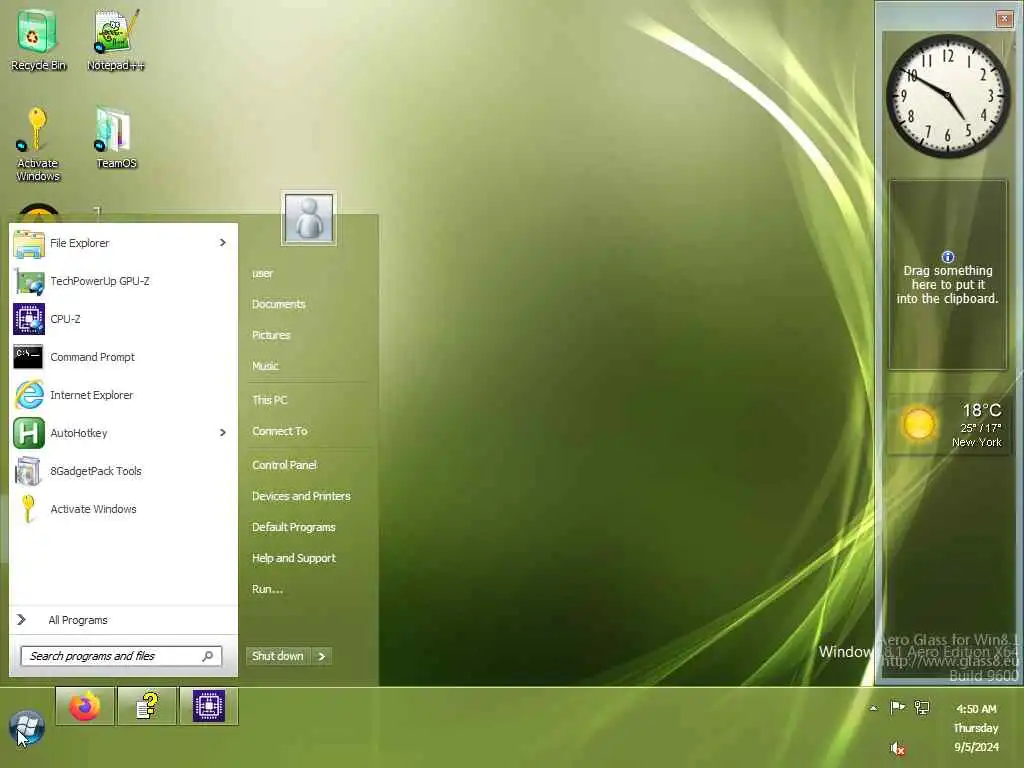Click the Internet Explorer icon
This screenshot has width=1024, height=768.
[29, 395]
